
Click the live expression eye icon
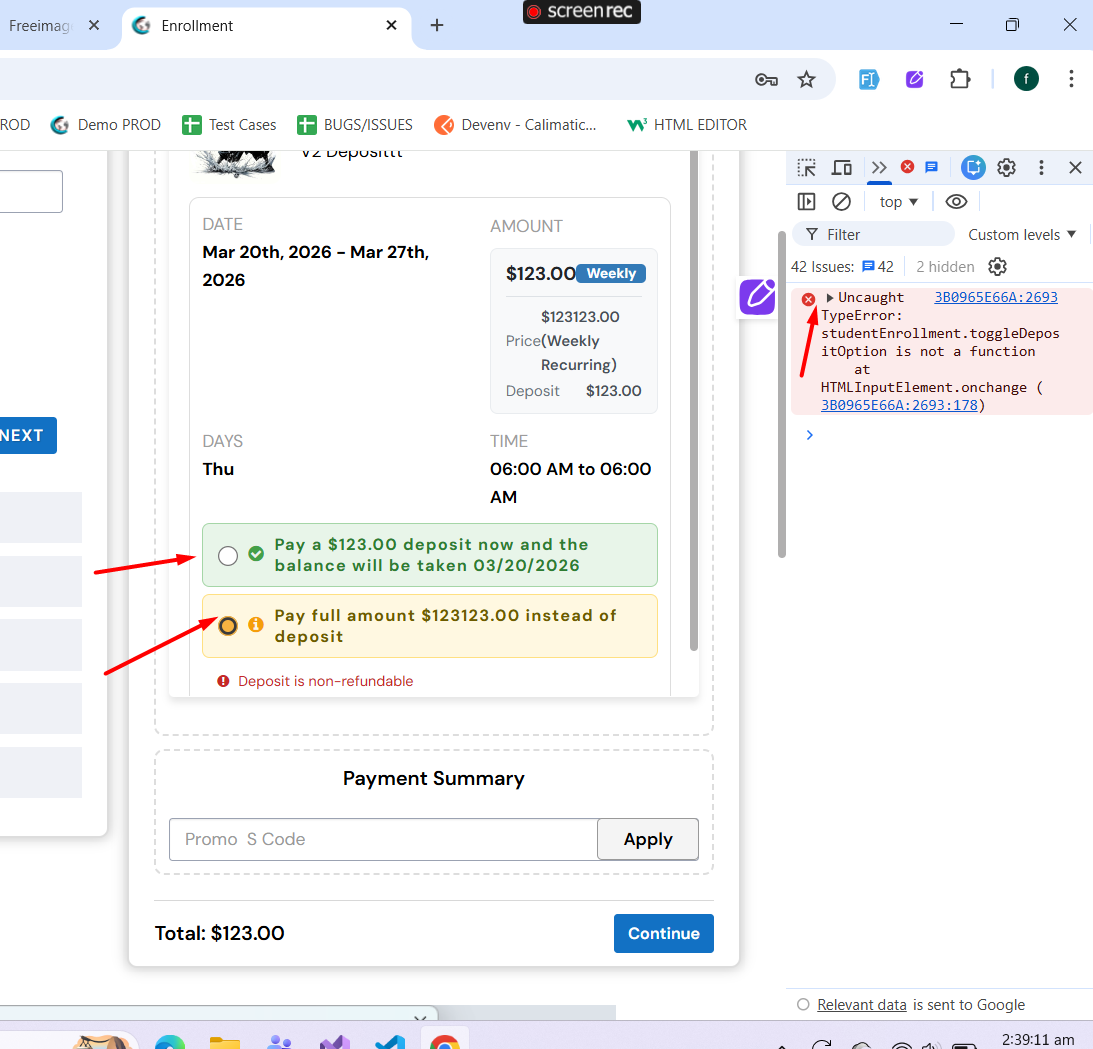pyautogui.click(x=956, y=201)
